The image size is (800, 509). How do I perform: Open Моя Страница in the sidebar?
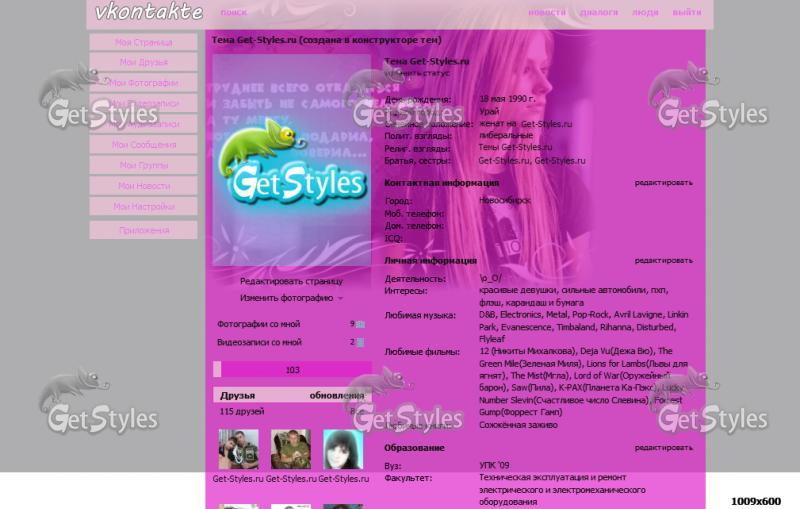pos(143,42)
